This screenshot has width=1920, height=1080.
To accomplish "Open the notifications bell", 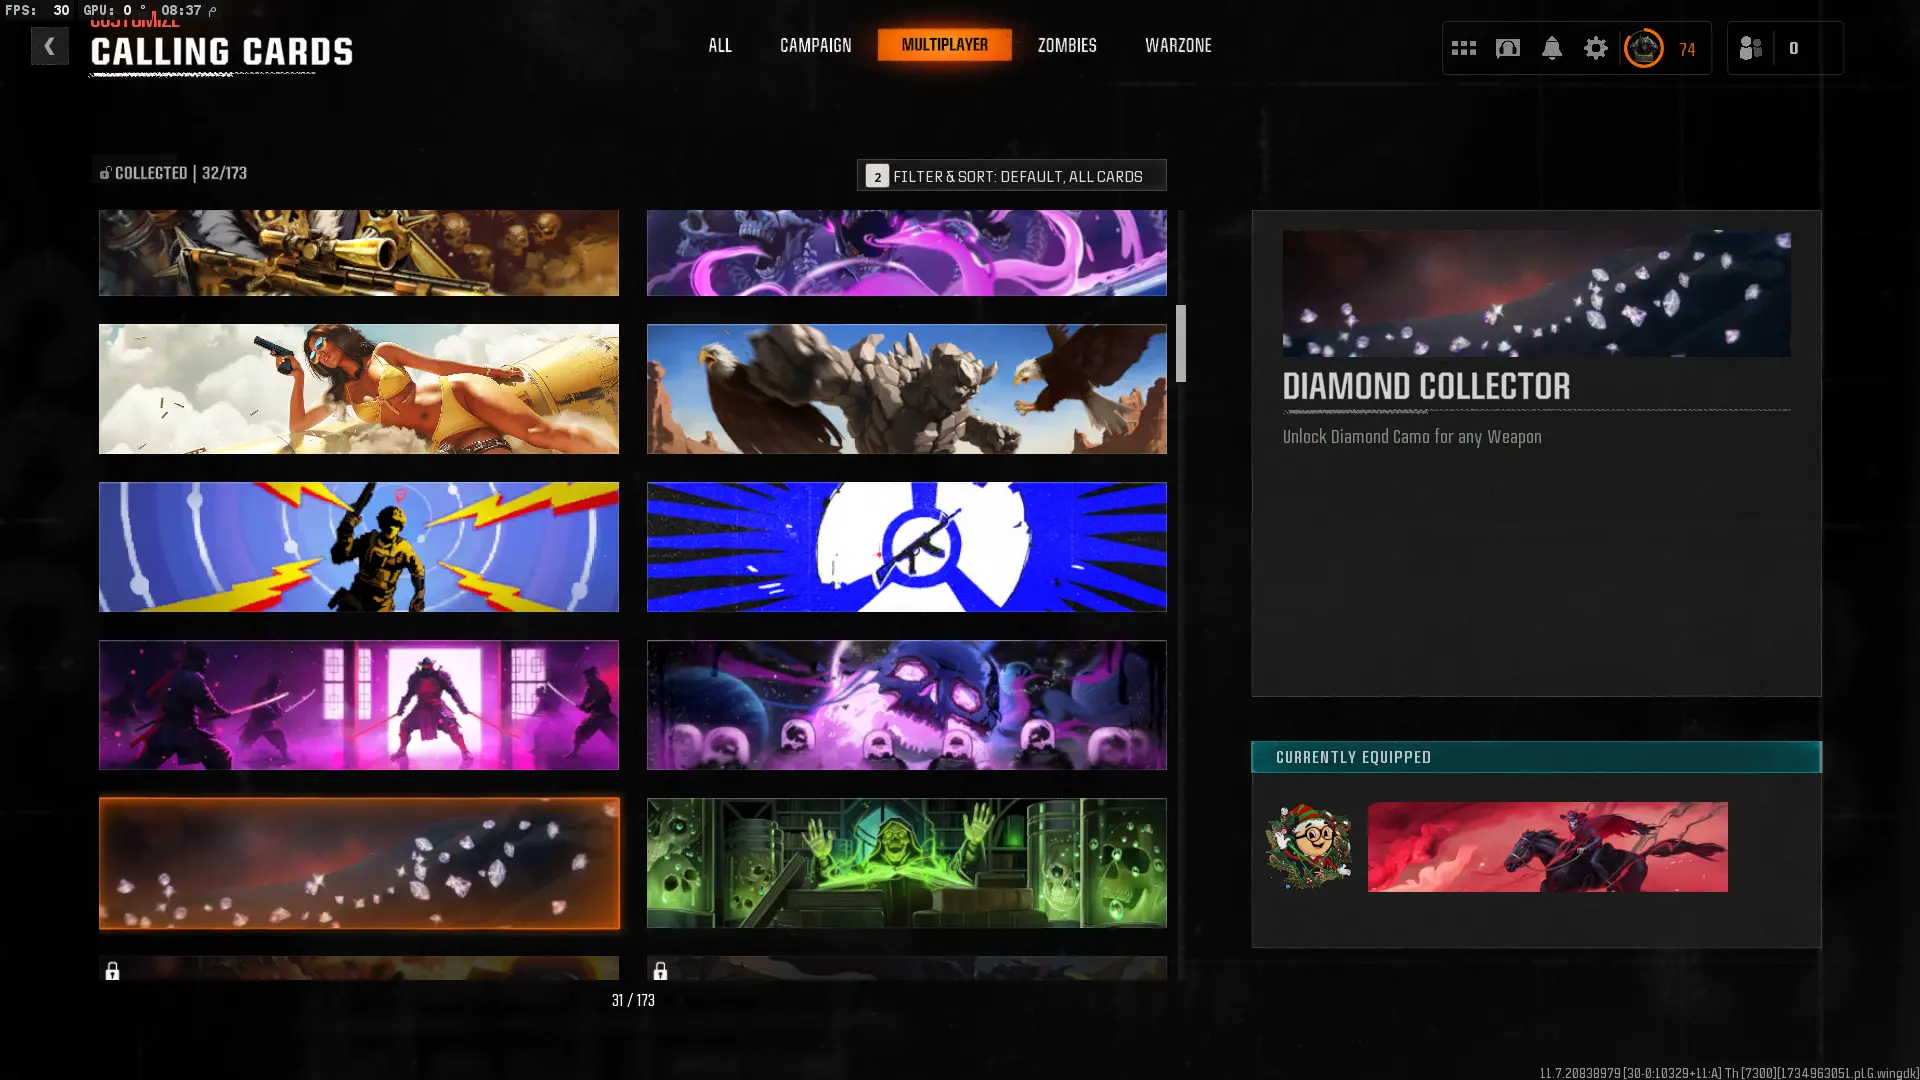I will (x=1551, y=48).
